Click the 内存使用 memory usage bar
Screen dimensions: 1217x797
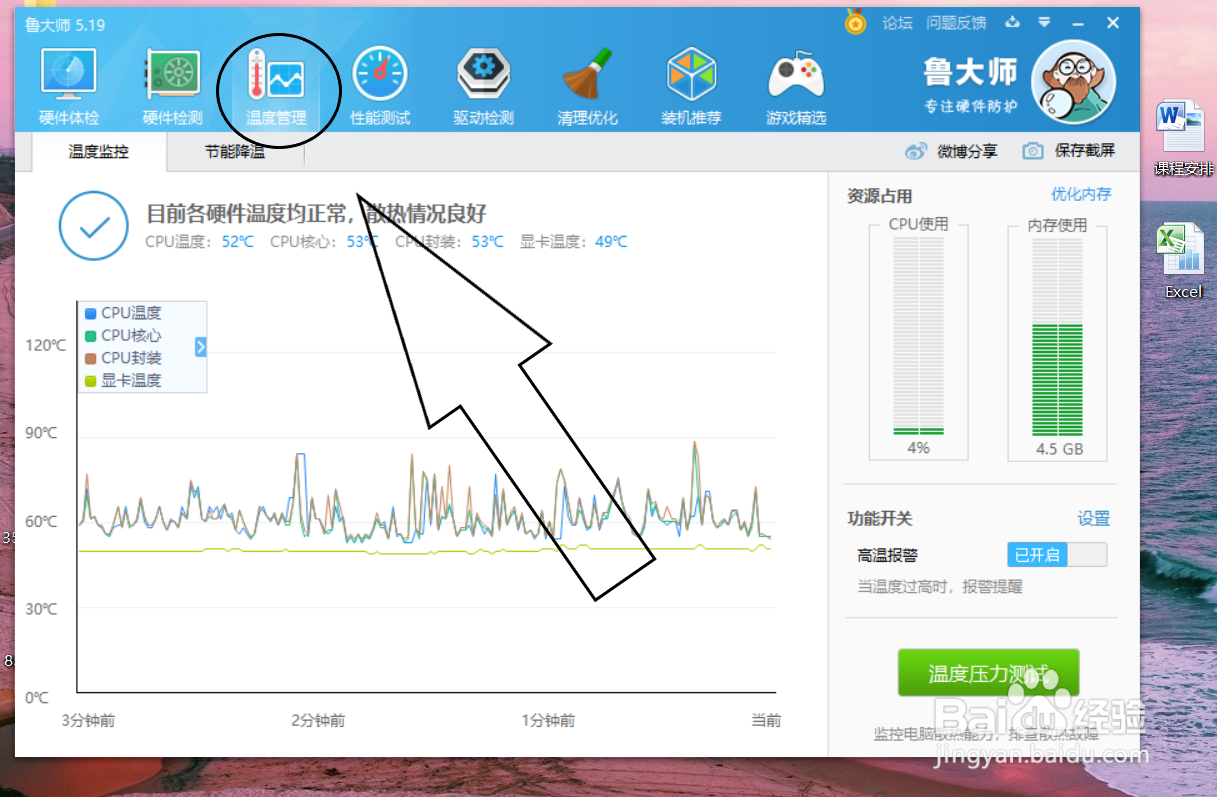pos(1057,335)
